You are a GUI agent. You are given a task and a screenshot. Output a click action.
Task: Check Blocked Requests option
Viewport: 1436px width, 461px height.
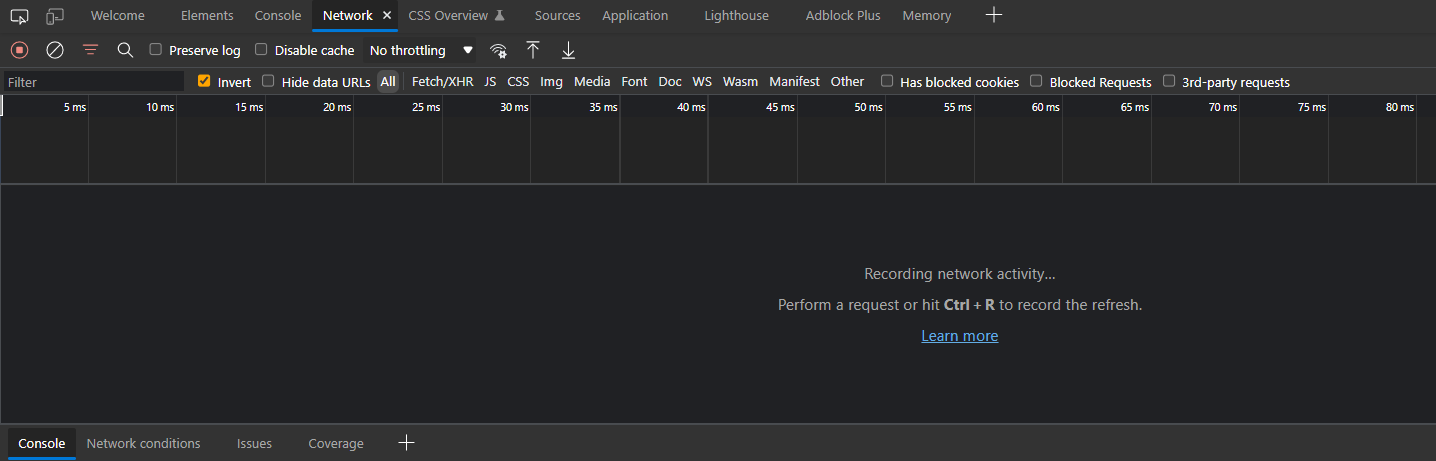[1036, 81]
